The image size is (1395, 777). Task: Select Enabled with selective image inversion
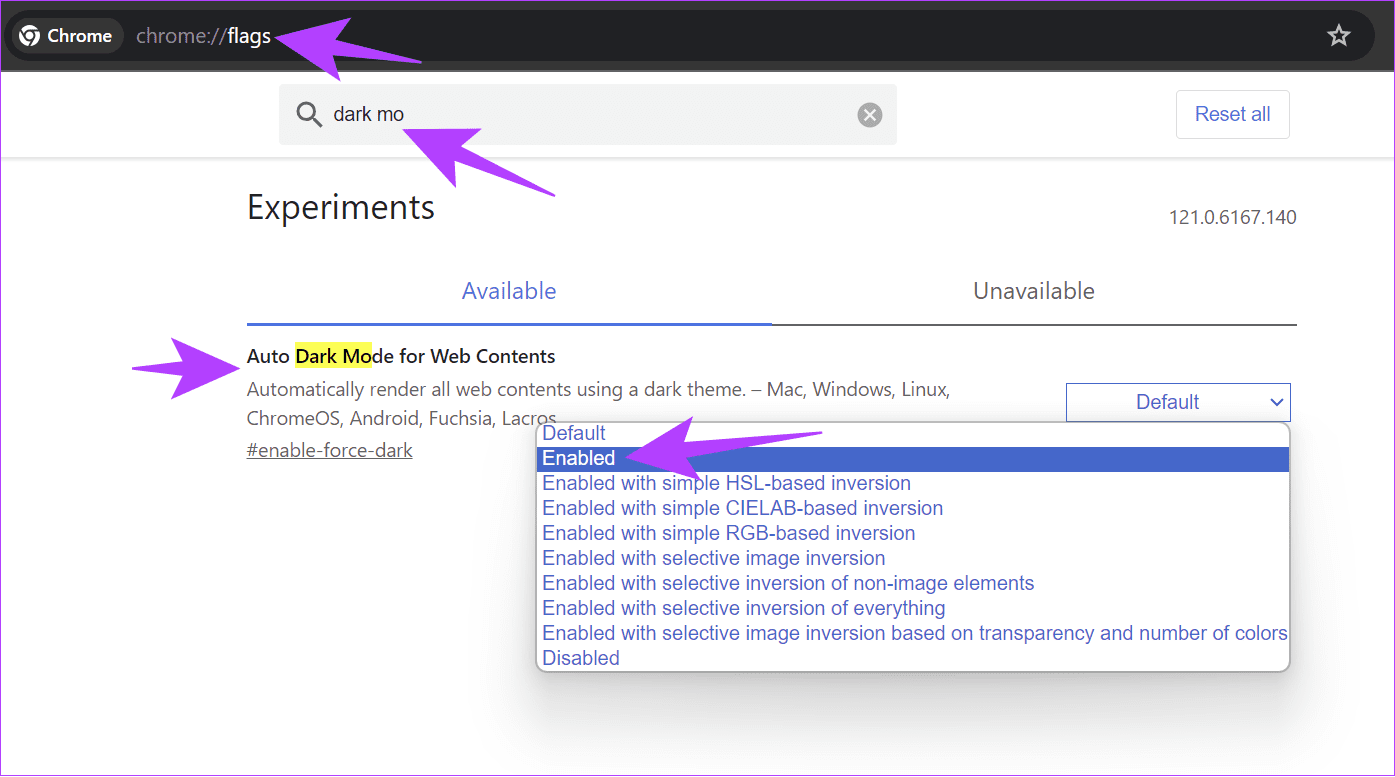click(x=913, y=559)
